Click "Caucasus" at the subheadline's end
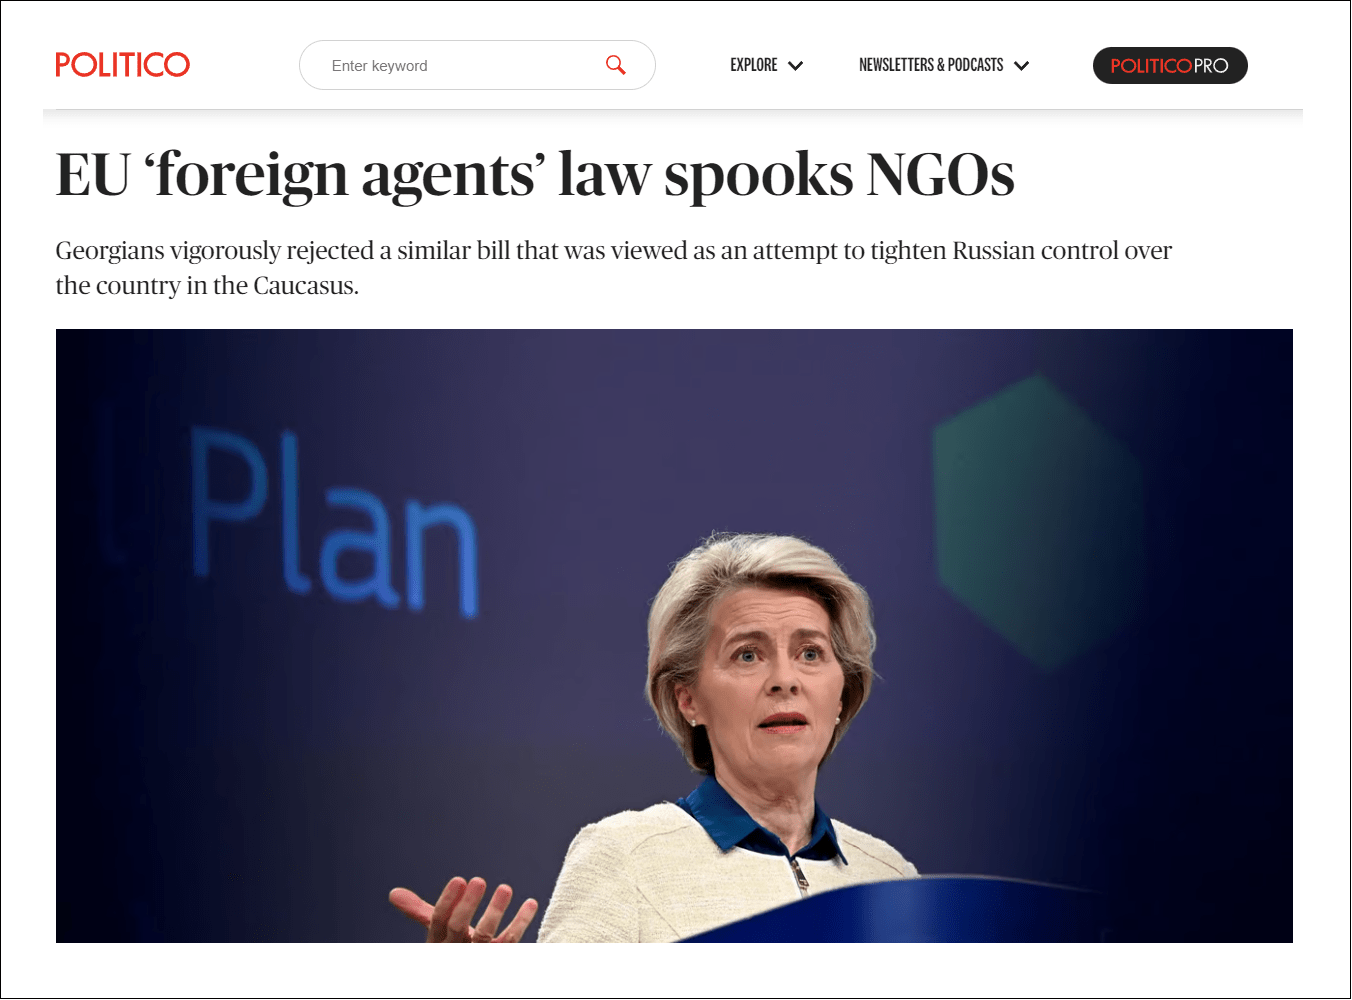The height and width of the screenshot is (1000, 1352). tap(304, 285)
